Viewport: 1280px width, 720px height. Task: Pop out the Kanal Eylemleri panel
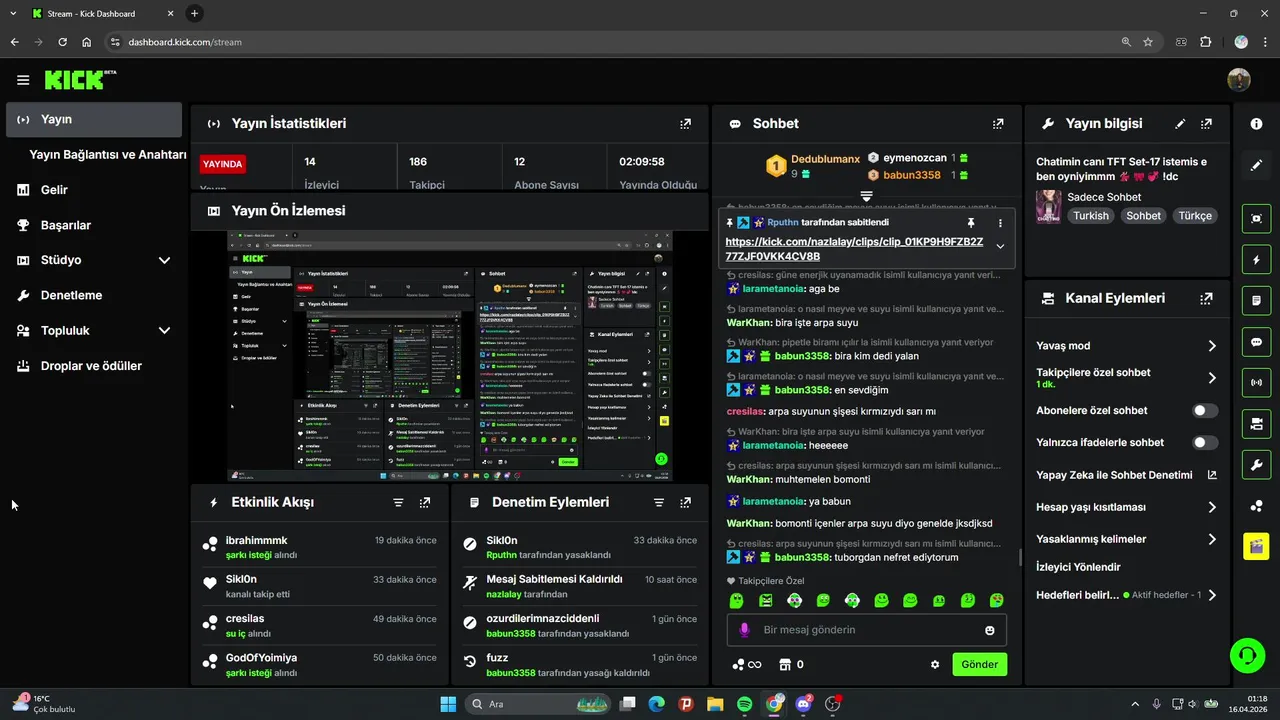coord(1207,298)
